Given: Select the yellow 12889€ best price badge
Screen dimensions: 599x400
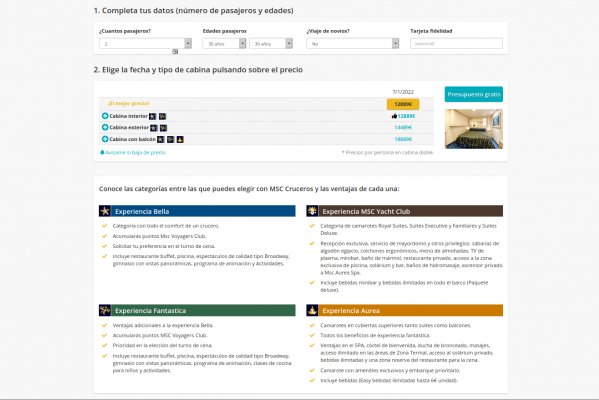Looking at the screenshot, I should (403, 104).
